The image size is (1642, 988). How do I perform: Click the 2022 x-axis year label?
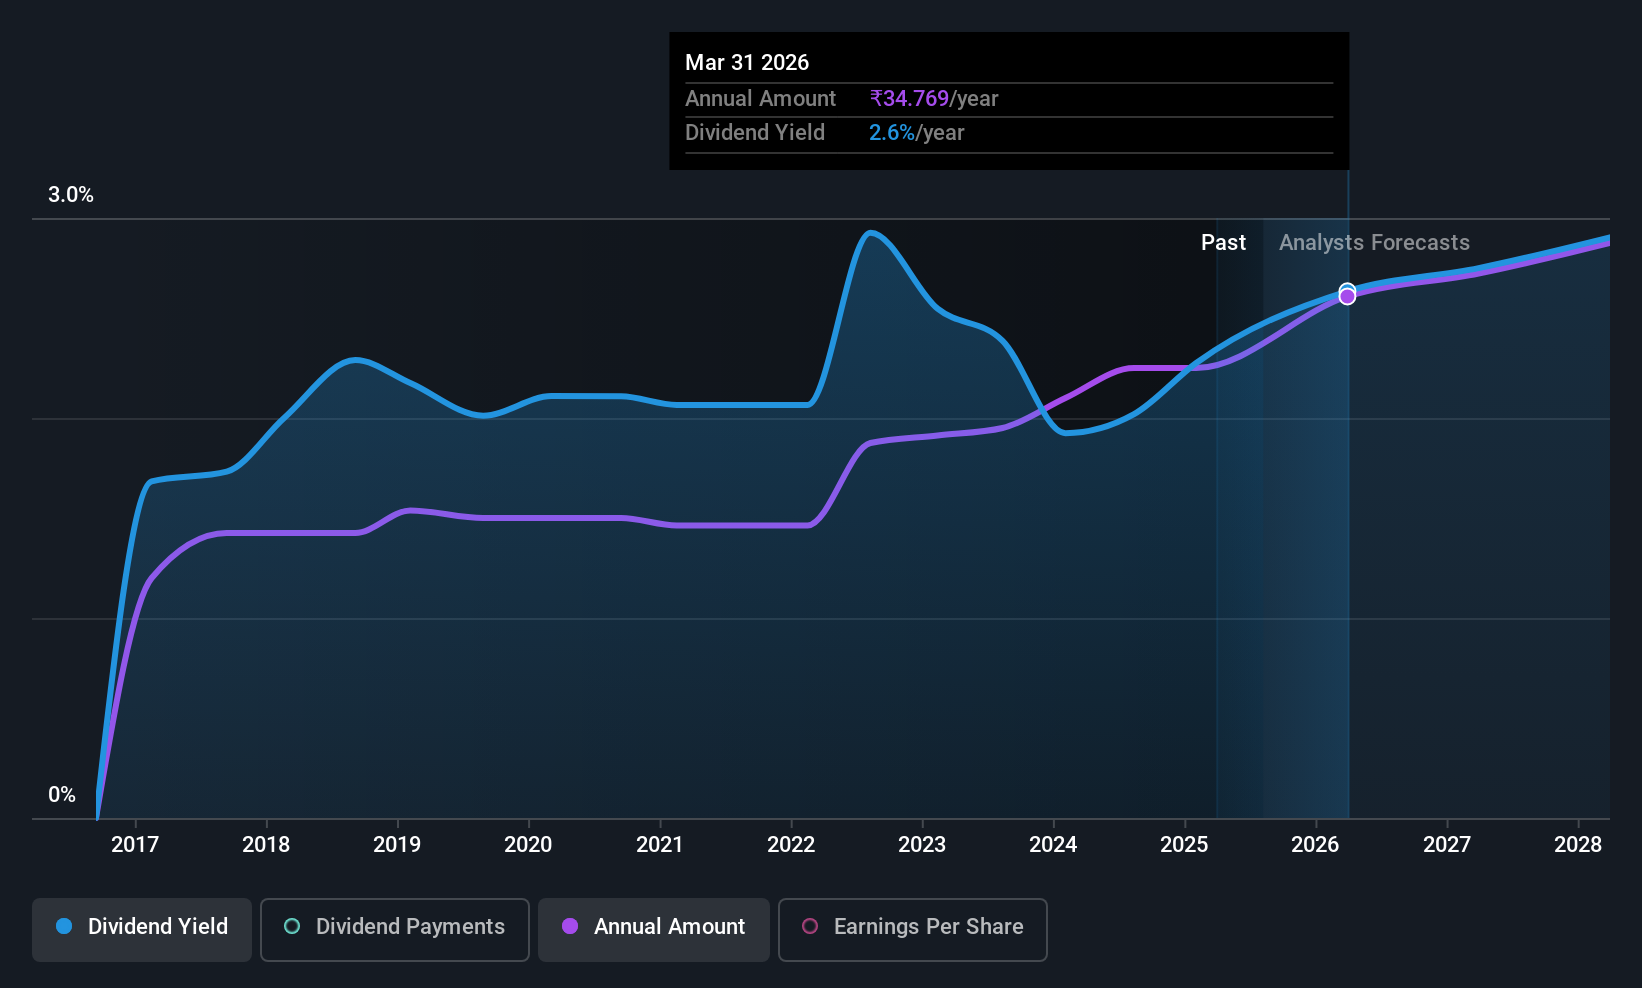(x=791, y=844)
